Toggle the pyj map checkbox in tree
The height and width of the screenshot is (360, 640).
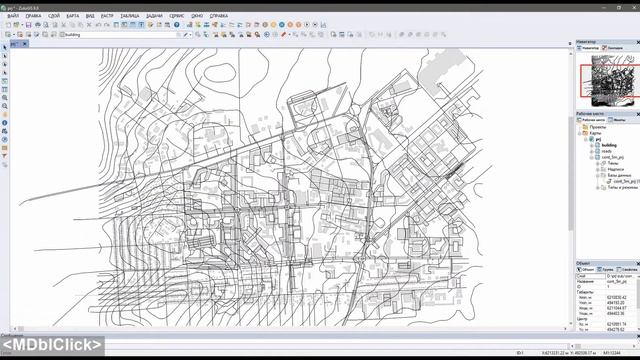(591, 139)
